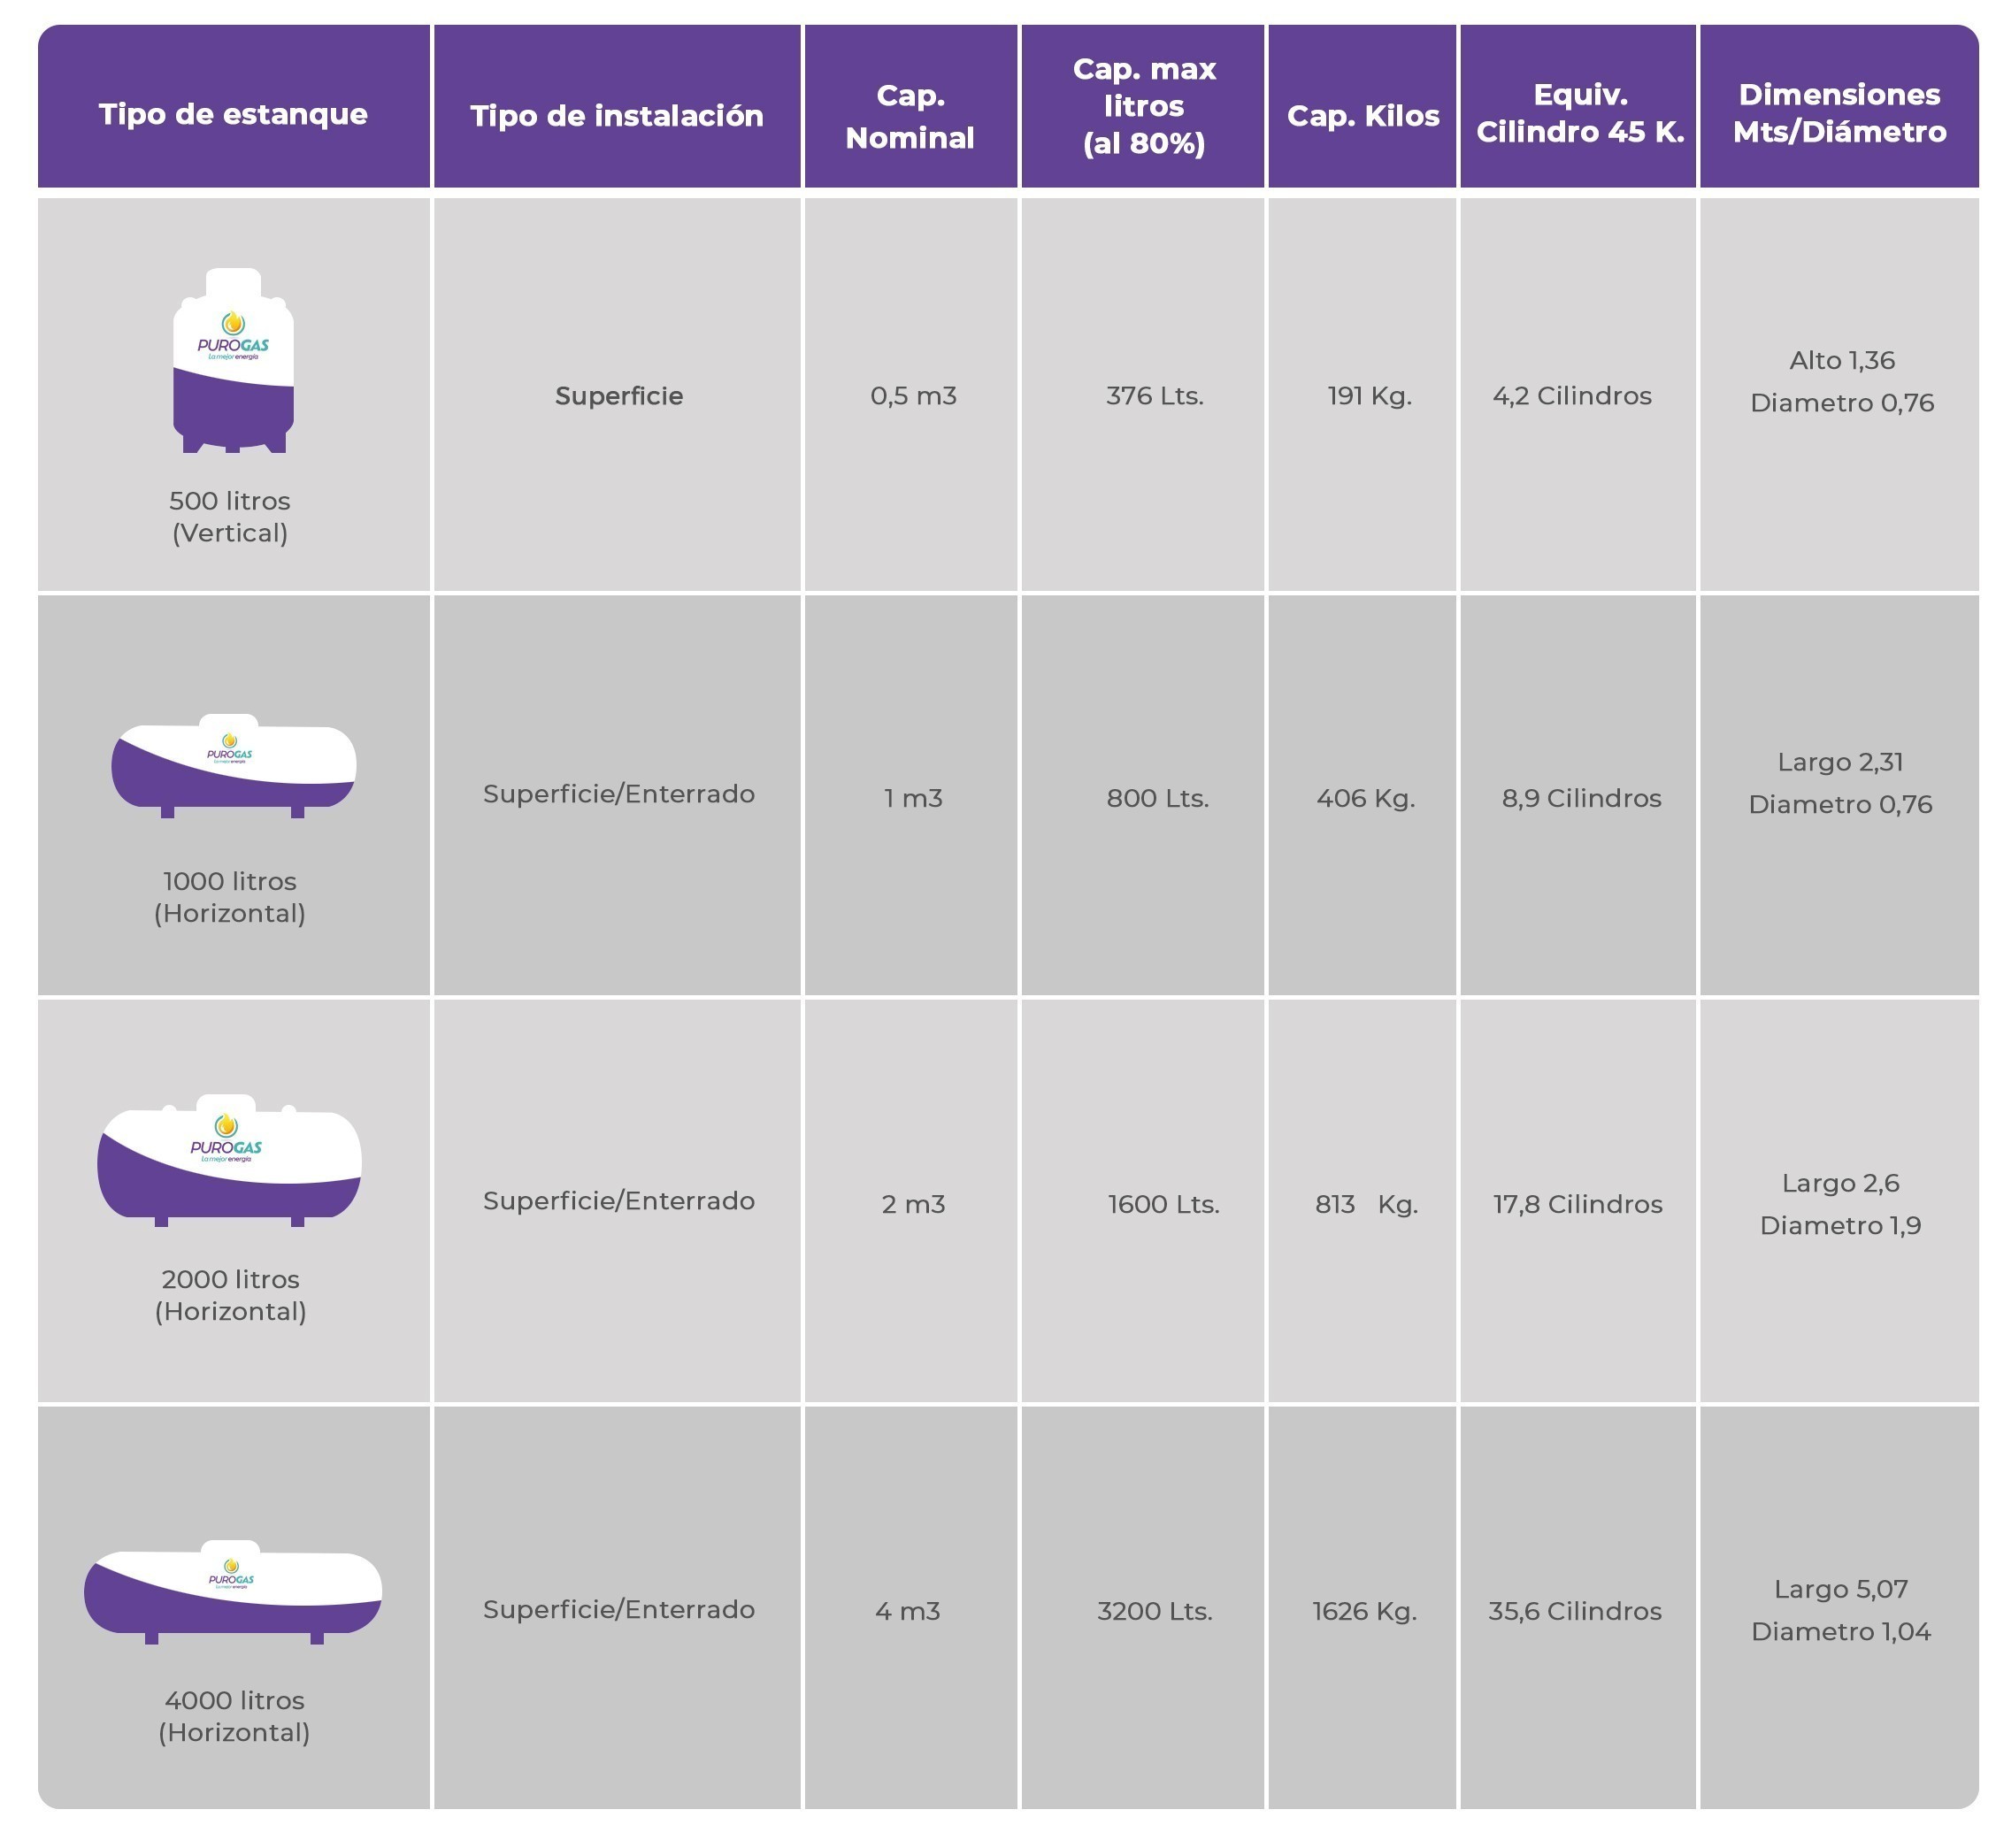1996x1848 pixels.
Task: Click the "Dimensiones Mts/Diámetro" header
Action: tap(1839, 113)
